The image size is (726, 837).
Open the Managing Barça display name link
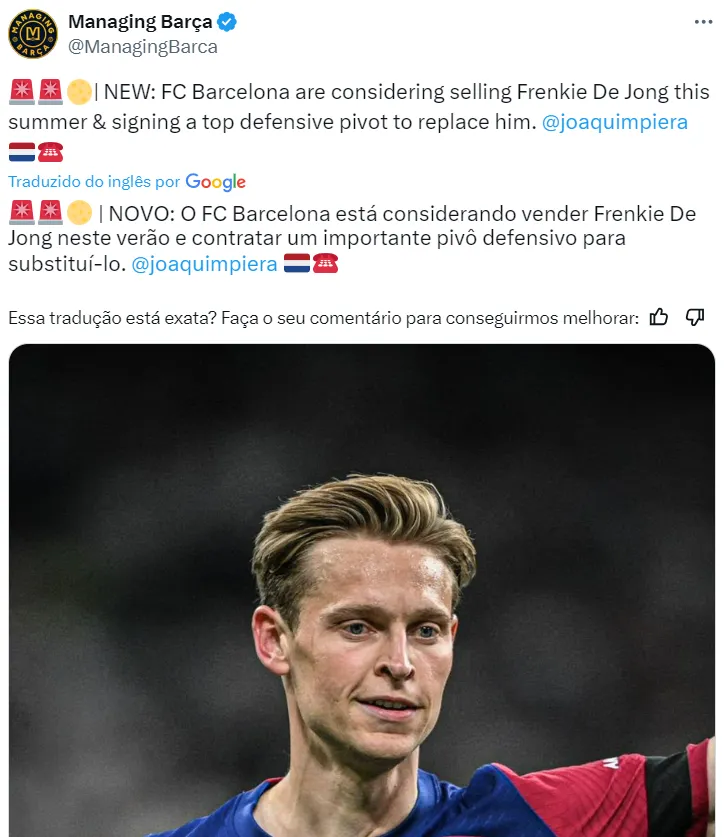(x=139, y=22)
